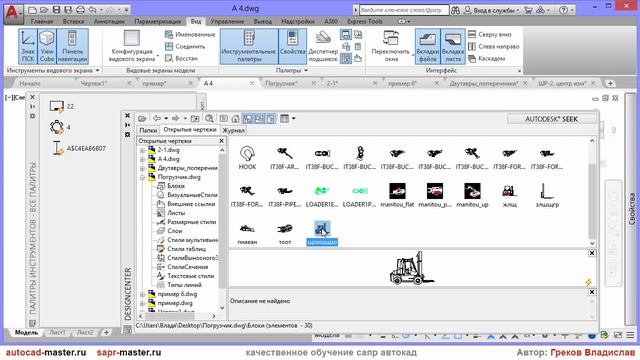Click Именованные viewports button

(190, 35)
